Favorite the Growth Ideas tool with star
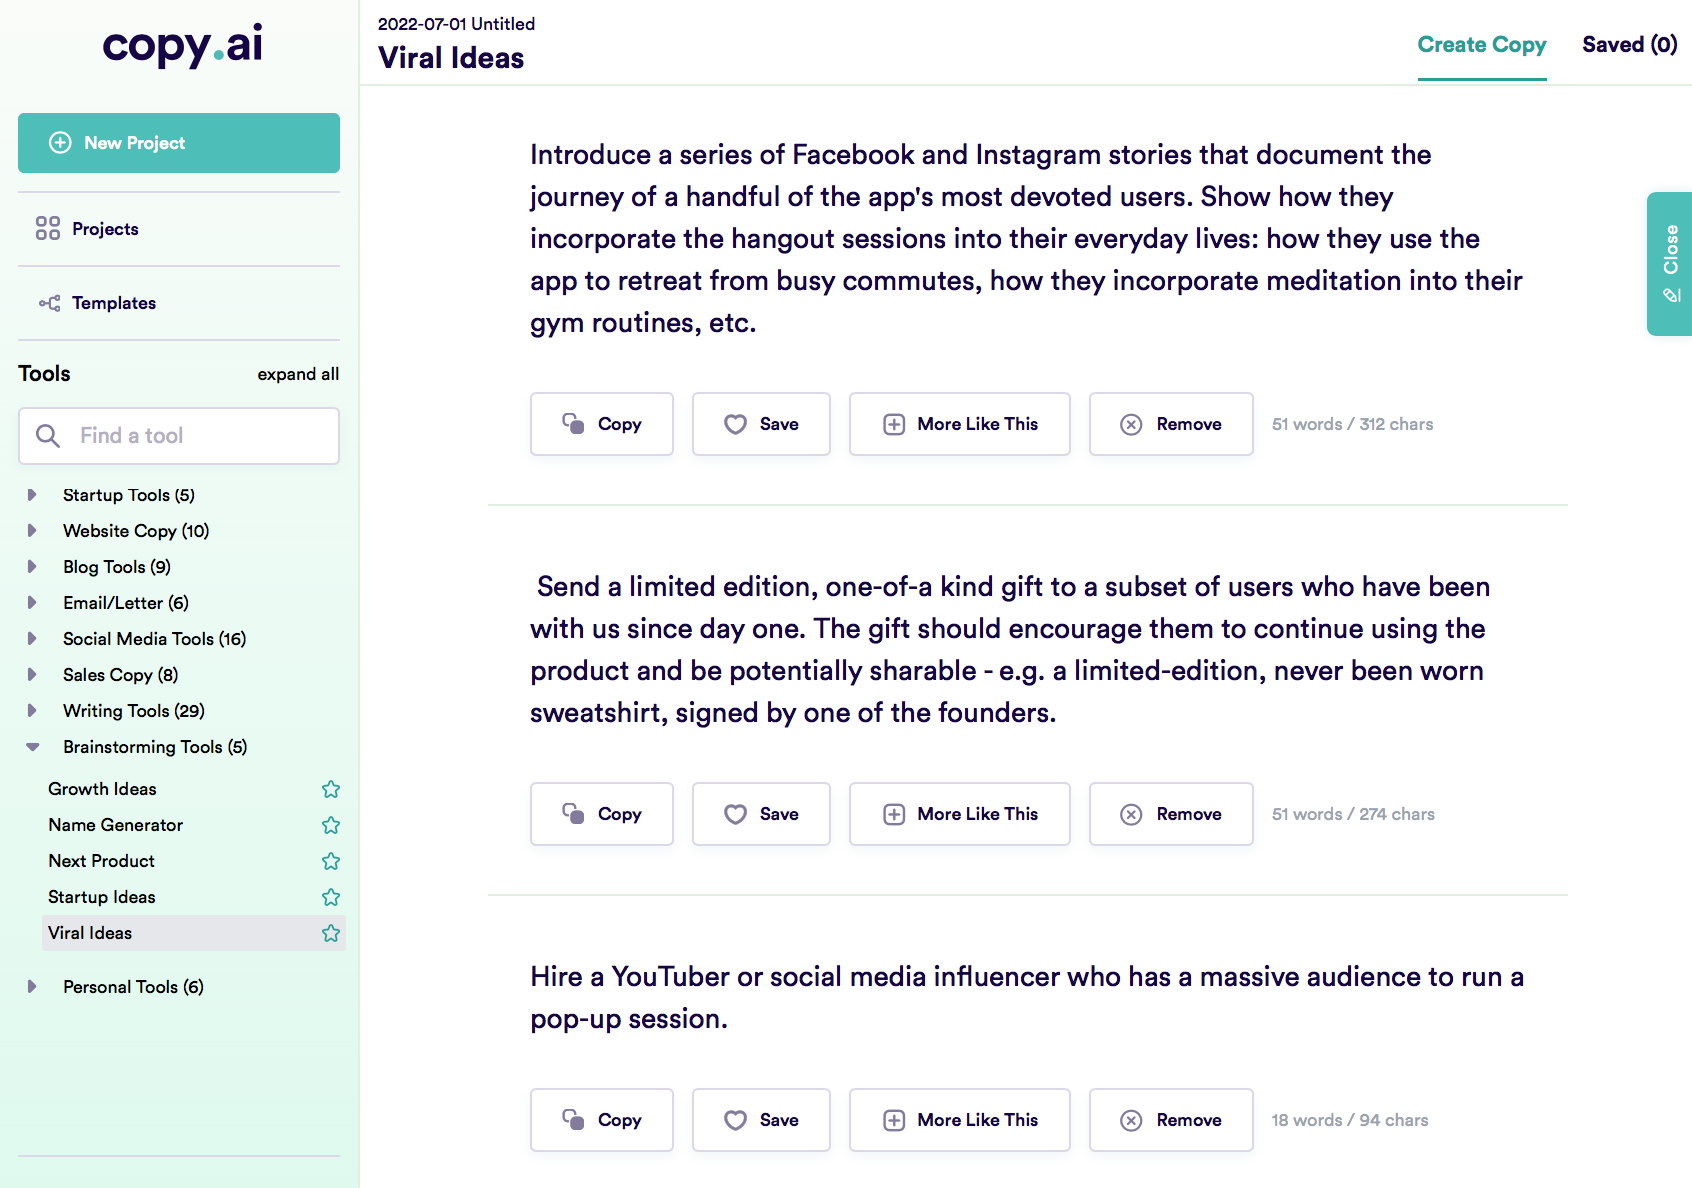Viewport: 1692px width, 1188px height. pos(331,789)
